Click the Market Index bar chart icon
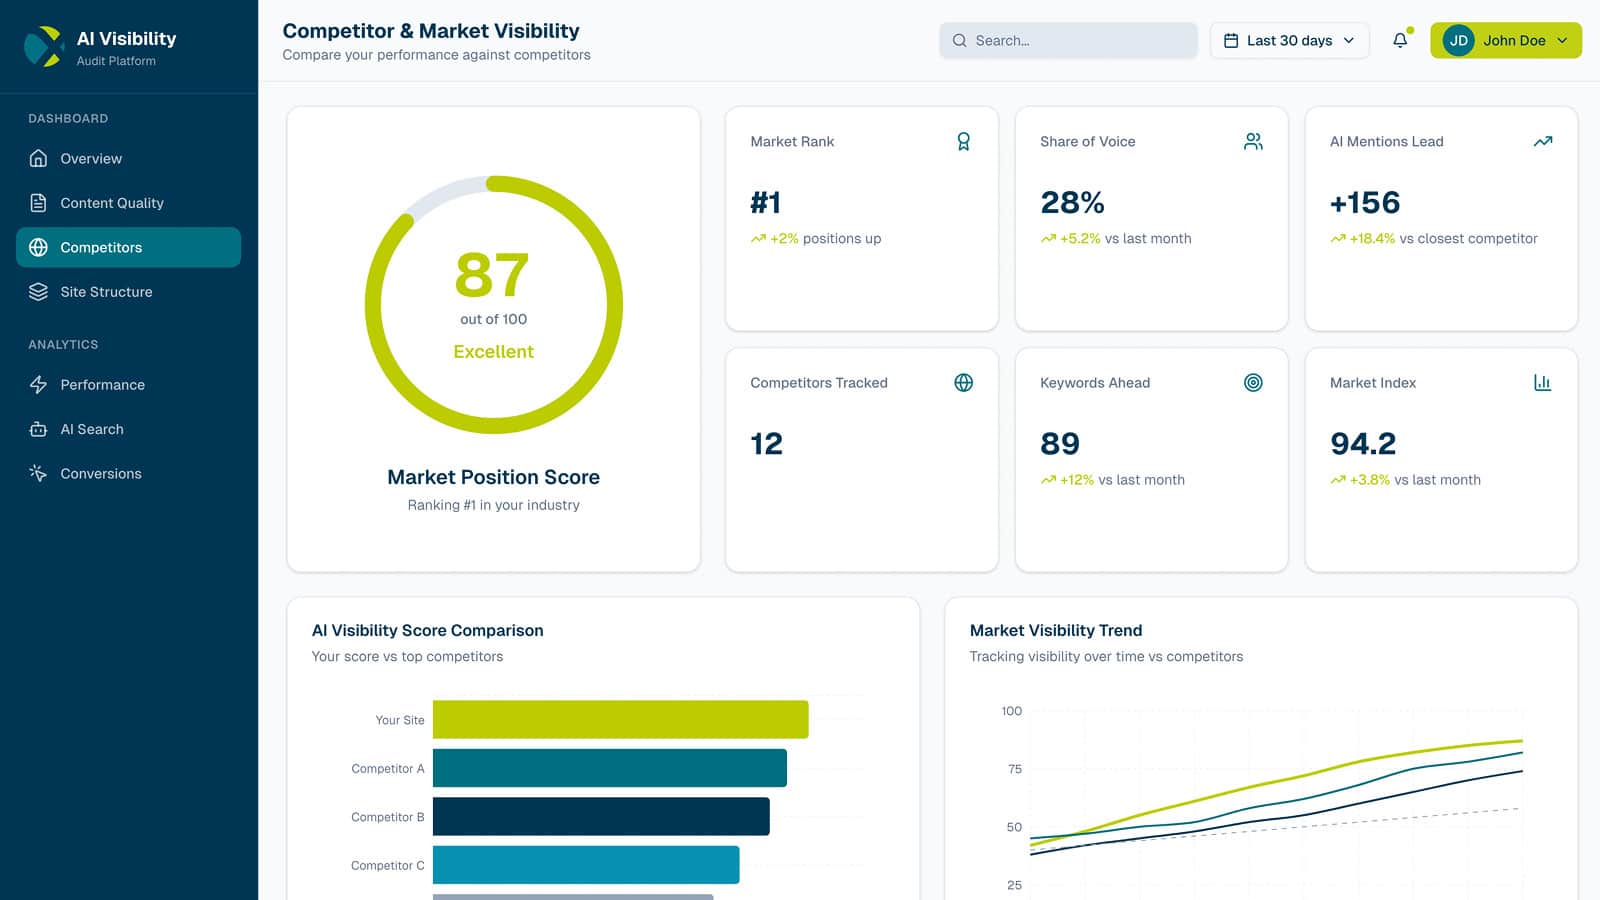Viewport: 1600px width, 900px height. pyautogui.click(x=1543, y=383)
